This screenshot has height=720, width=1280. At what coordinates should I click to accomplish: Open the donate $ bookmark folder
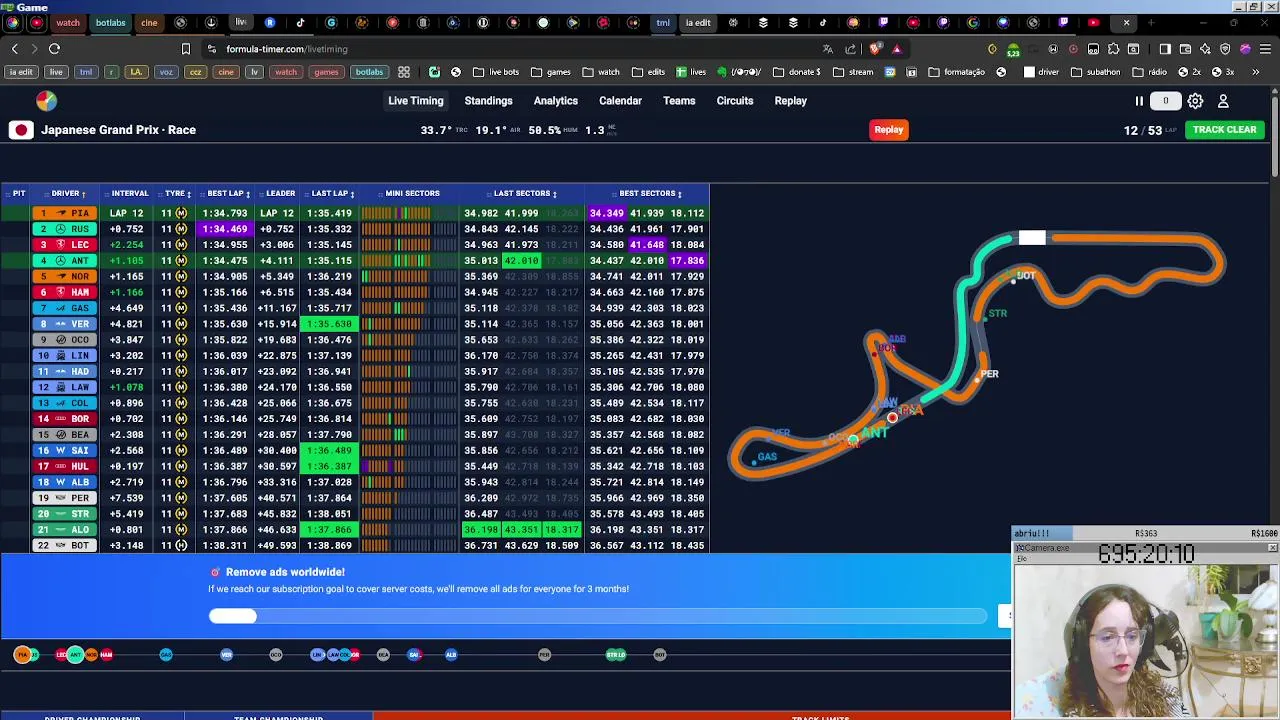[x=797, y=72]
